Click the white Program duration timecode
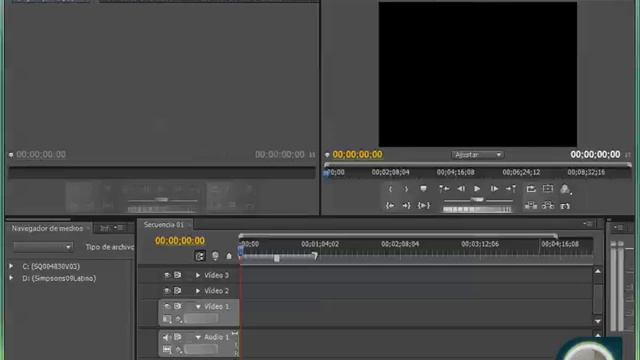This screenshot has width=640, height=360. coord(595,154)
